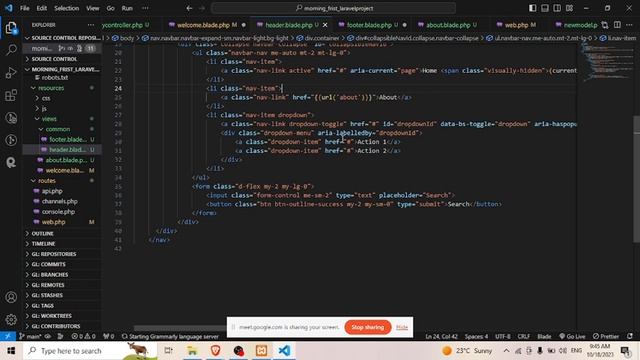Open the Explorer view in activity bar
Image resolution: width=640 pixels, height=360 pixels.
point(11,28)
